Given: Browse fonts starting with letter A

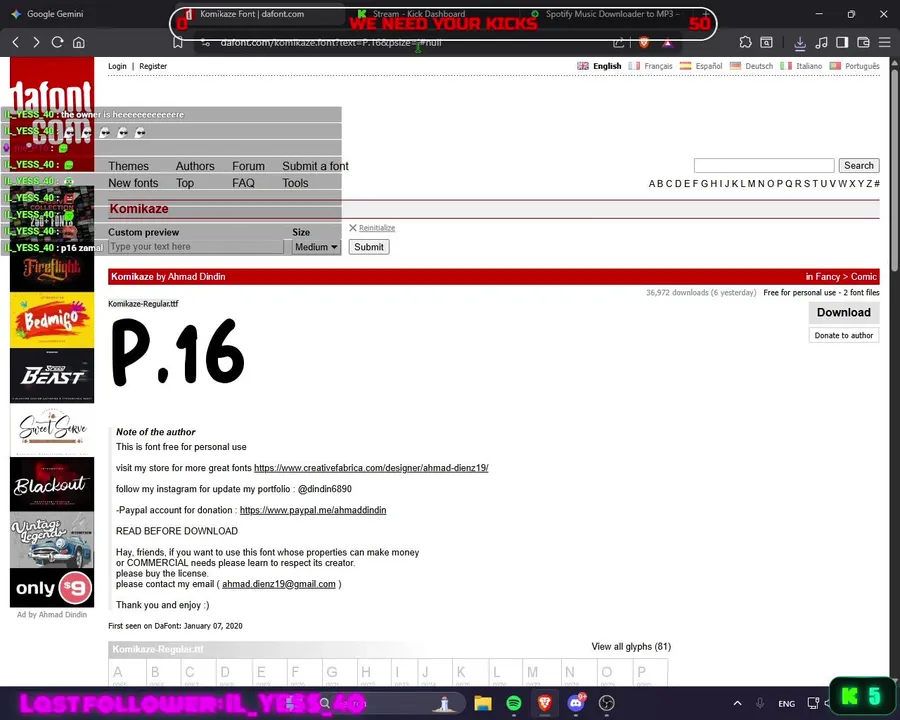Looking at the screenshot, I should point(652,184).
